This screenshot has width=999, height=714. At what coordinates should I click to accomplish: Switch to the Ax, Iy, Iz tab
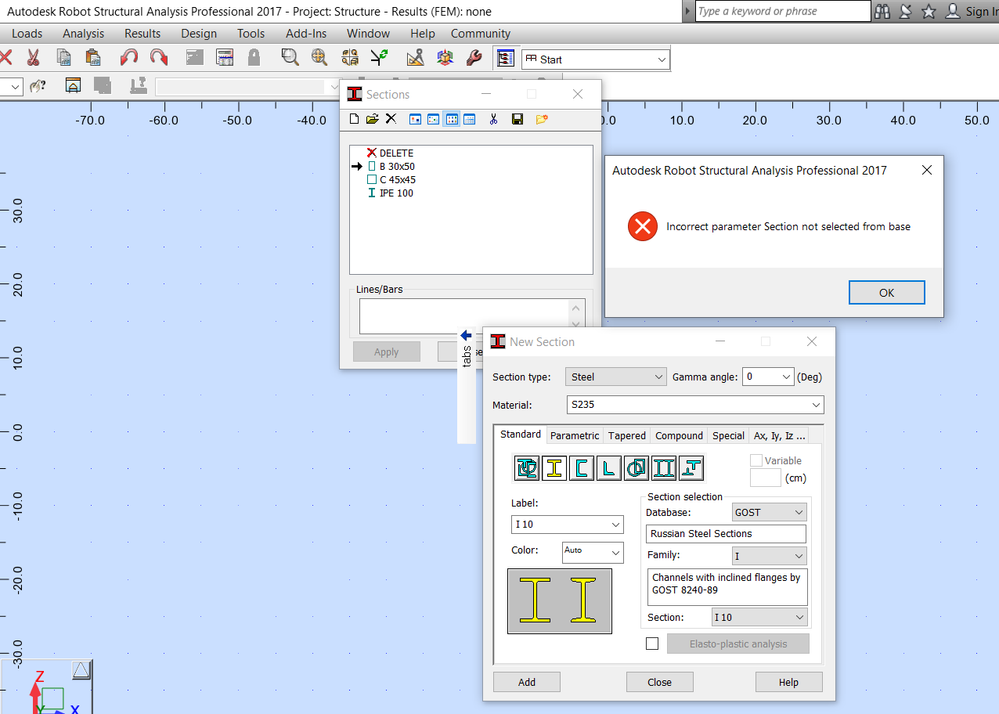coord(779,436)
